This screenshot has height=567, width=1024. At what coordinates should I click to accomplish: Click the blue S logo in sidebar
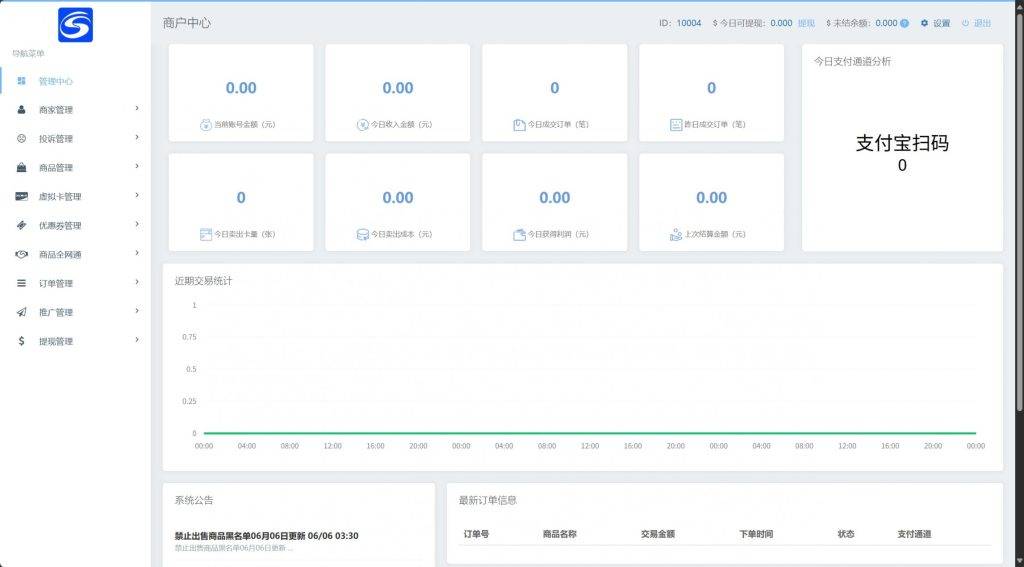[75, 25]
